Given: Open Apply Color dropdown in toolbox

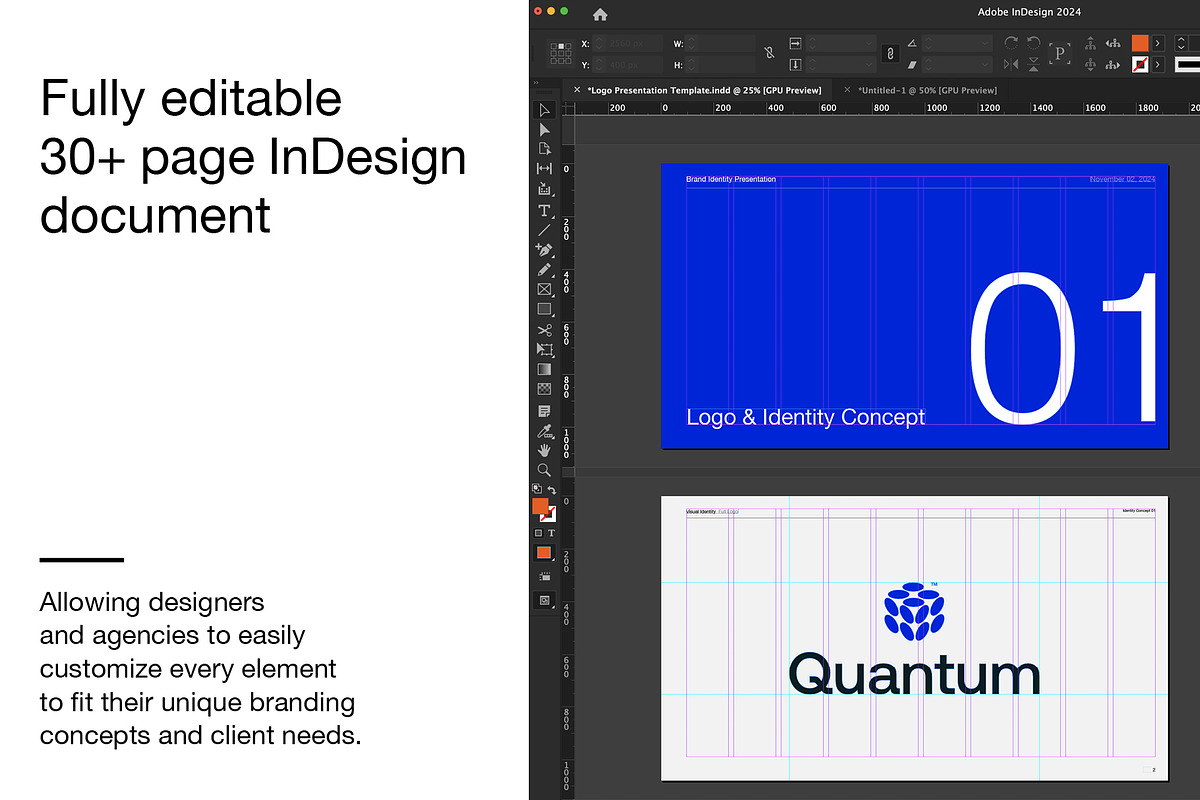Looking at the screenshot, I should point(544,552).
